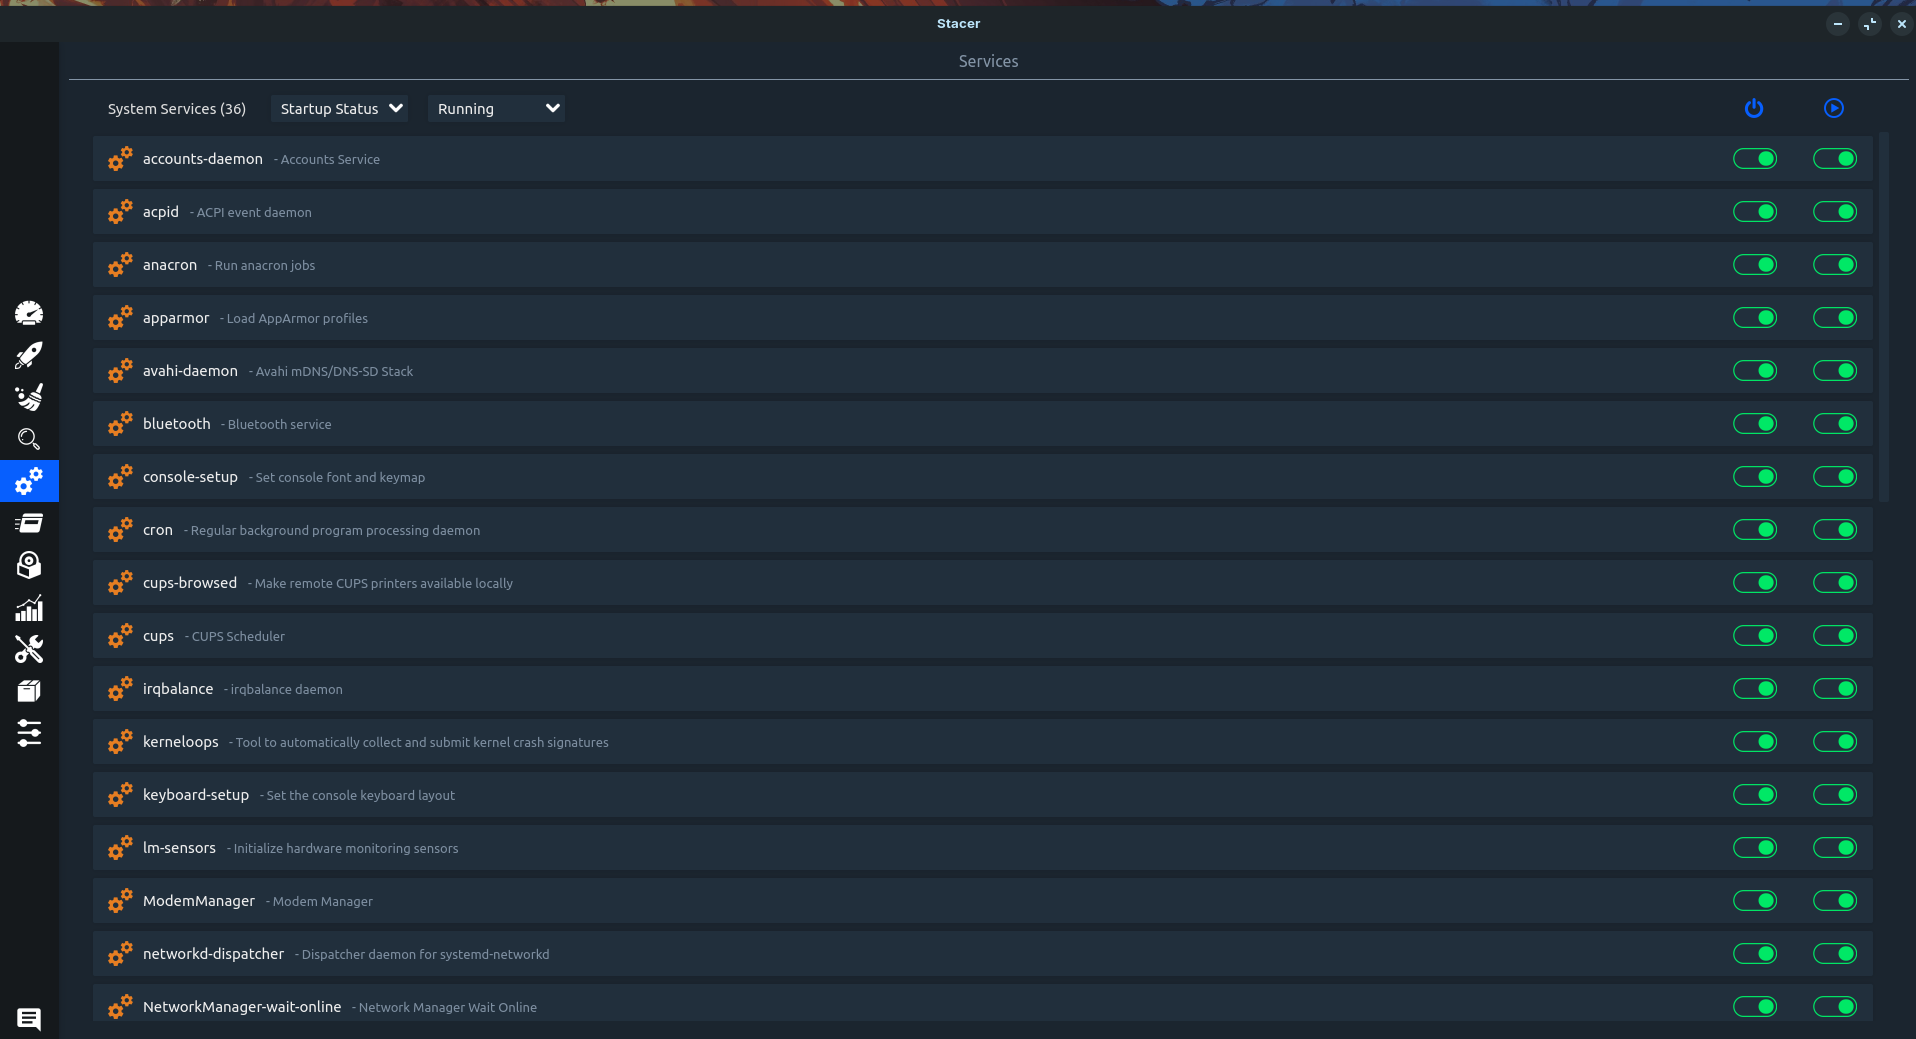This screenshot has height=1039, width=1916.
Task: Stop acpid with its running toggle
Action: tap(1835, 211)
